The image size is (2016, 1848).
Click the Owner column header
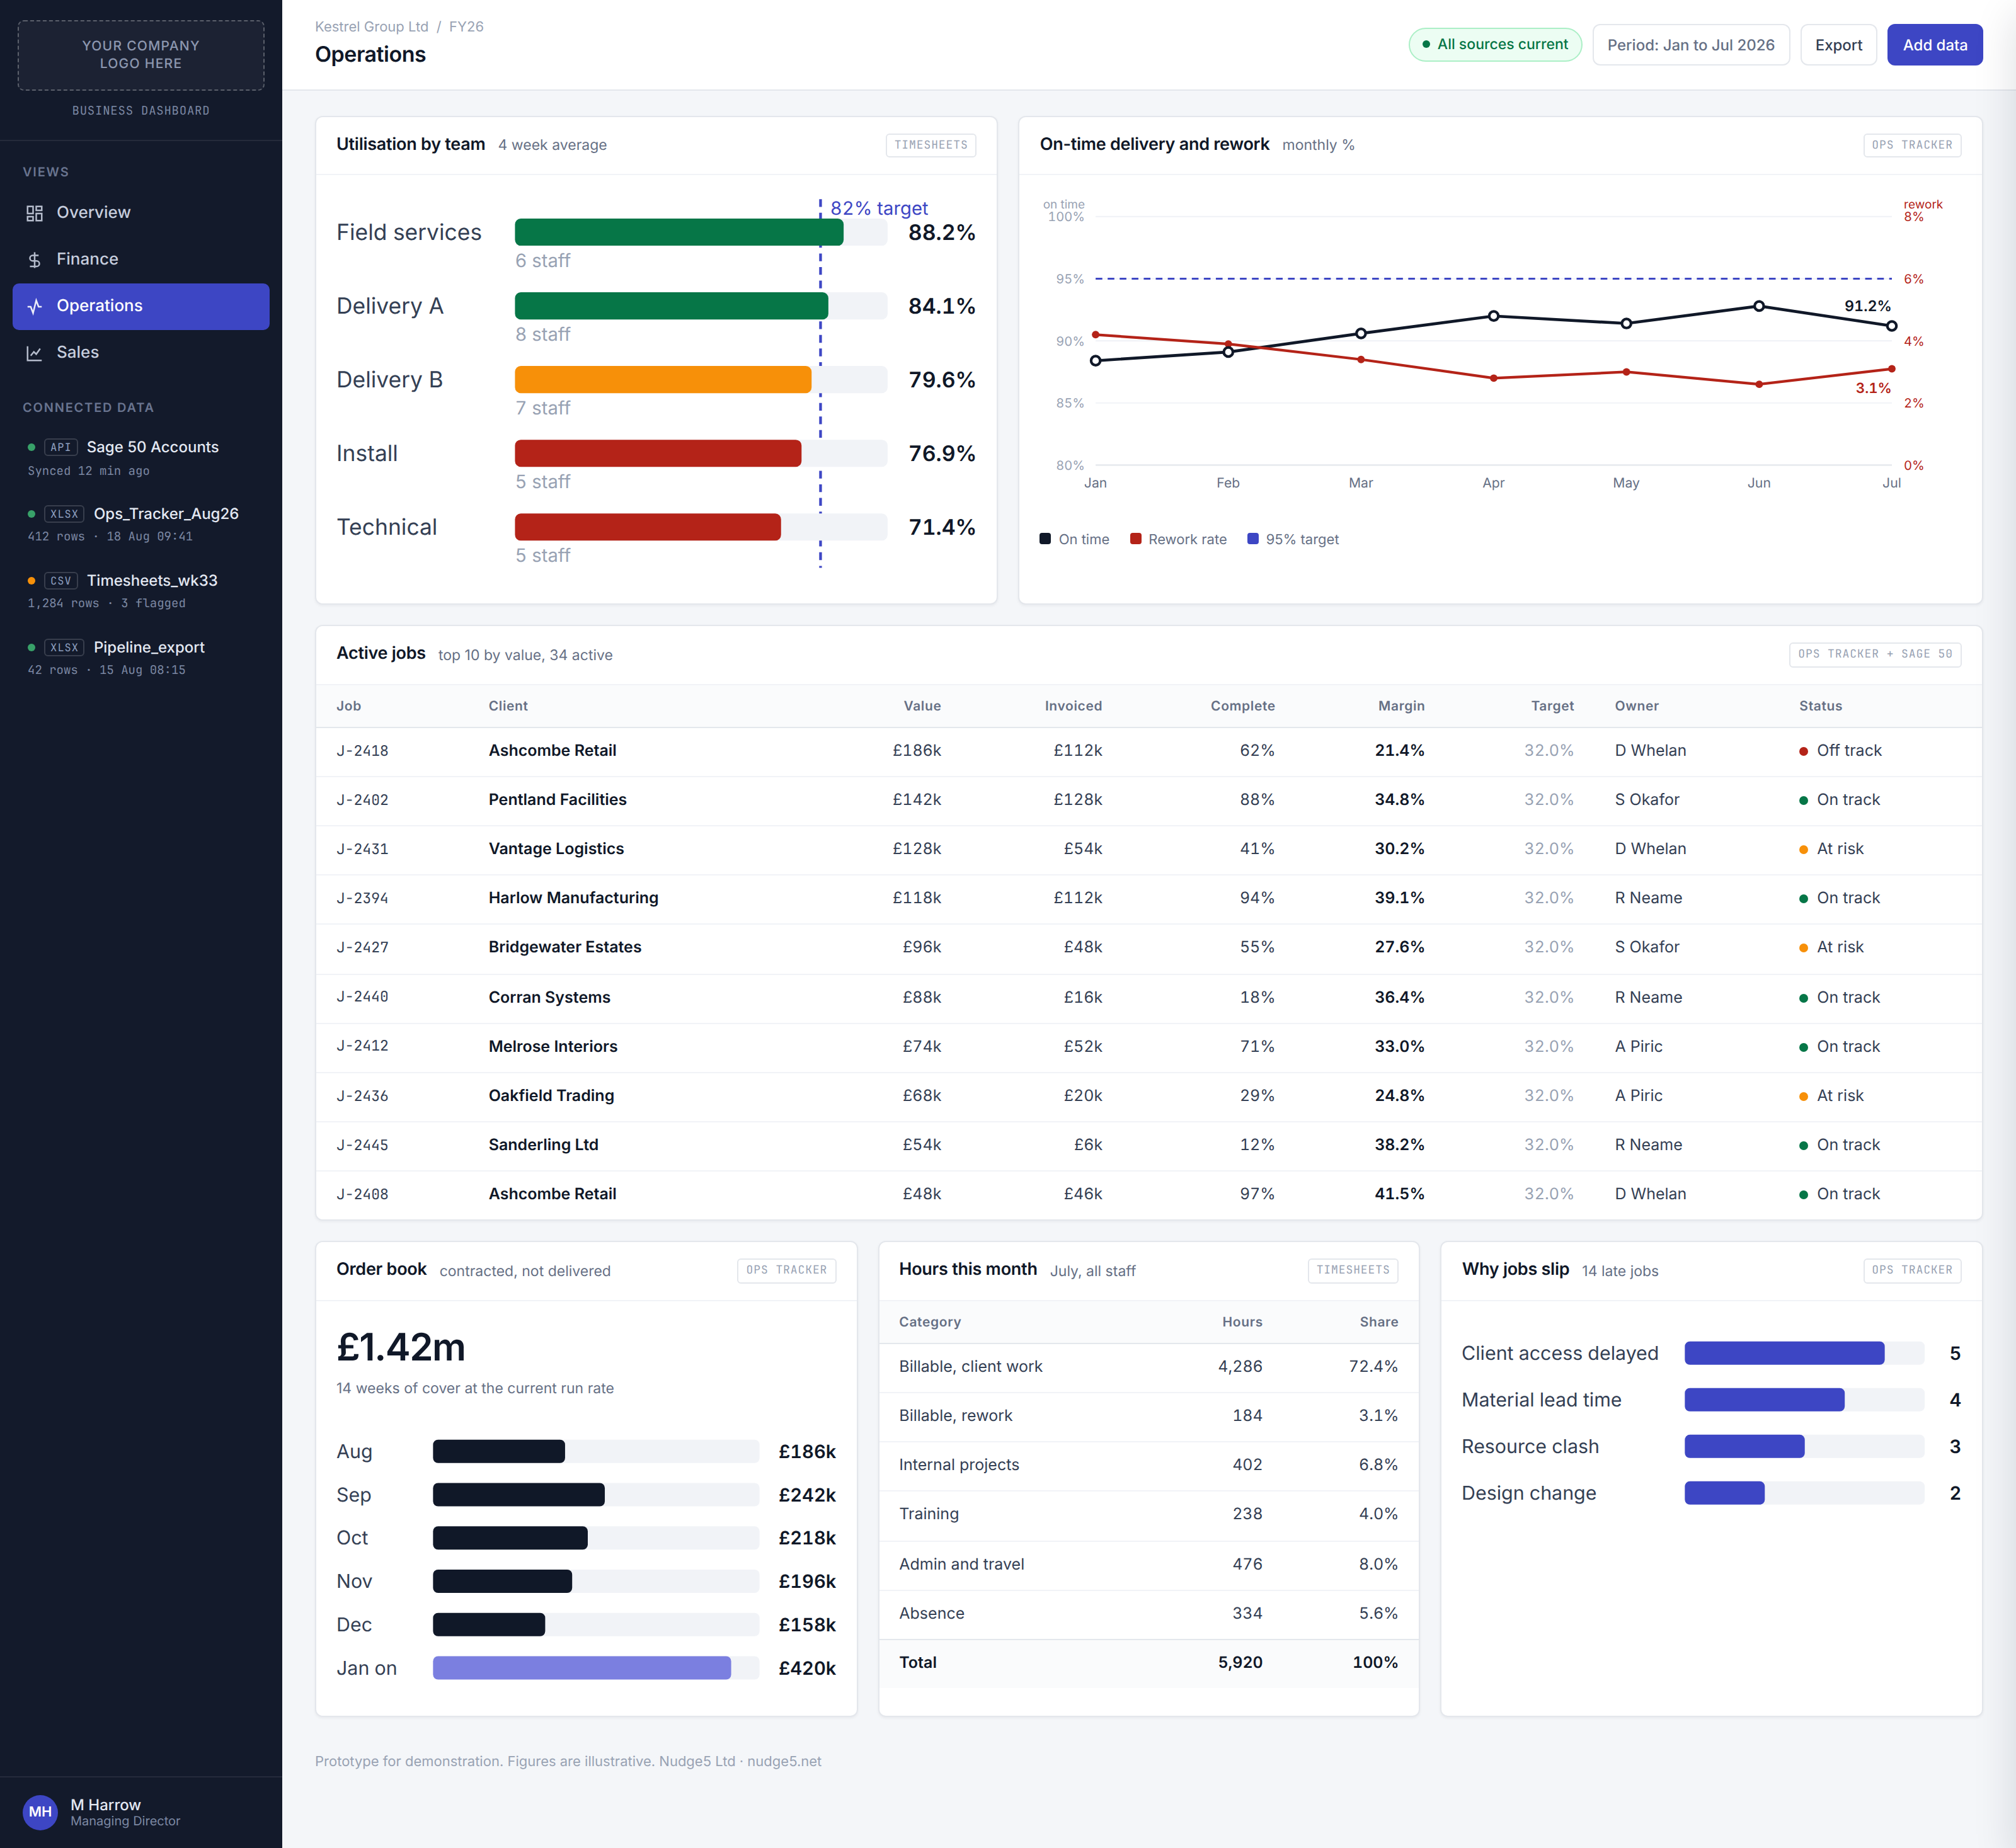1636,706
